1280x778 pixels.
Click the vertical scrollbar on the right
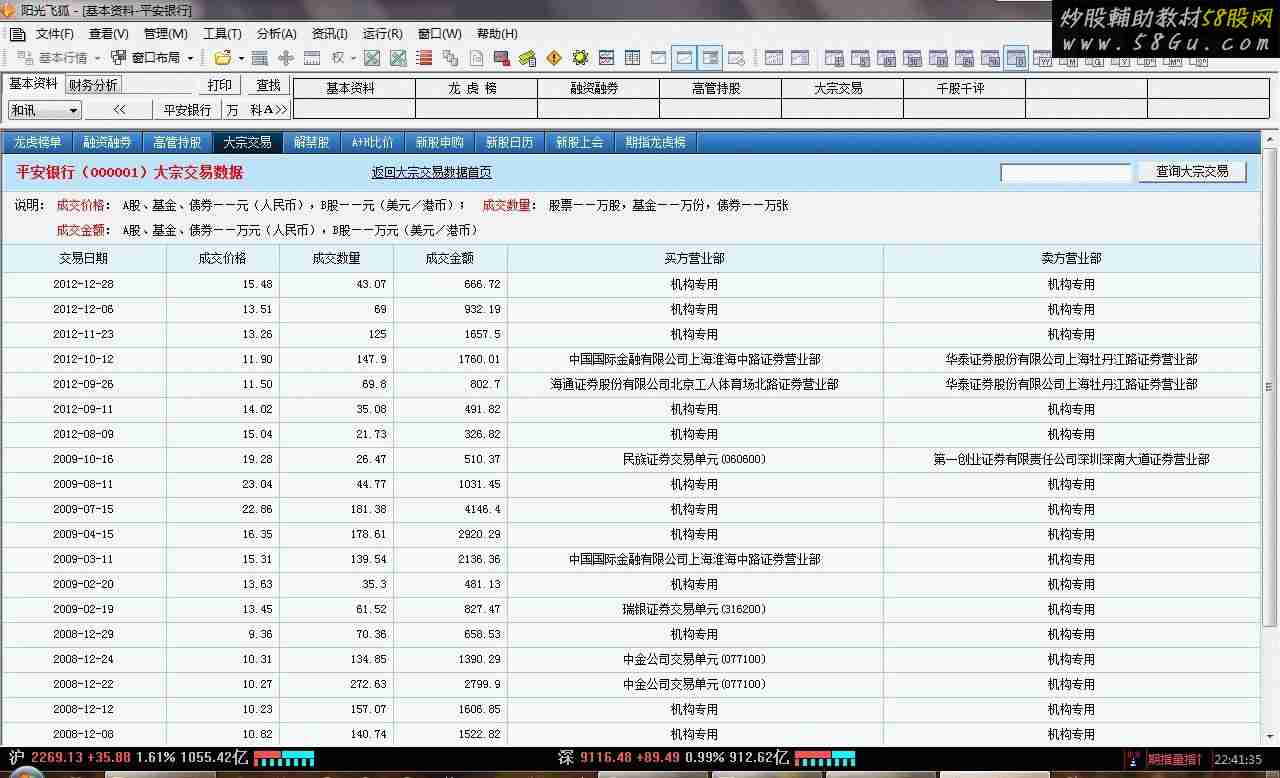click(1271, 388)
